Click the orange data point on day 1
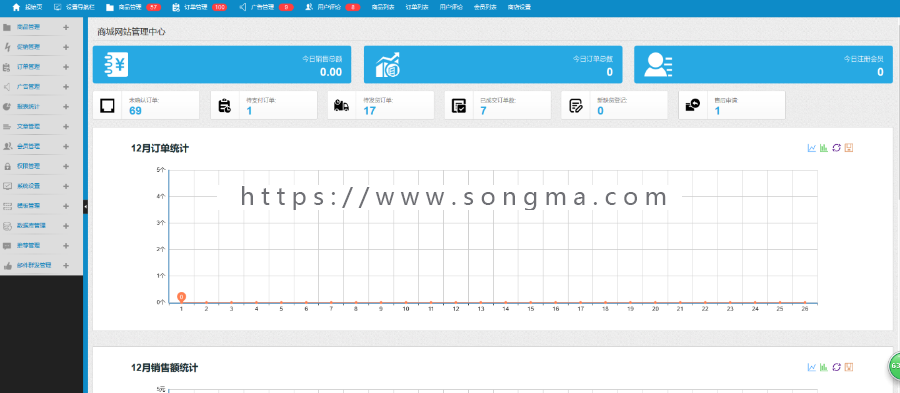Viewport: 900px width, 393px height. [181, 297]
